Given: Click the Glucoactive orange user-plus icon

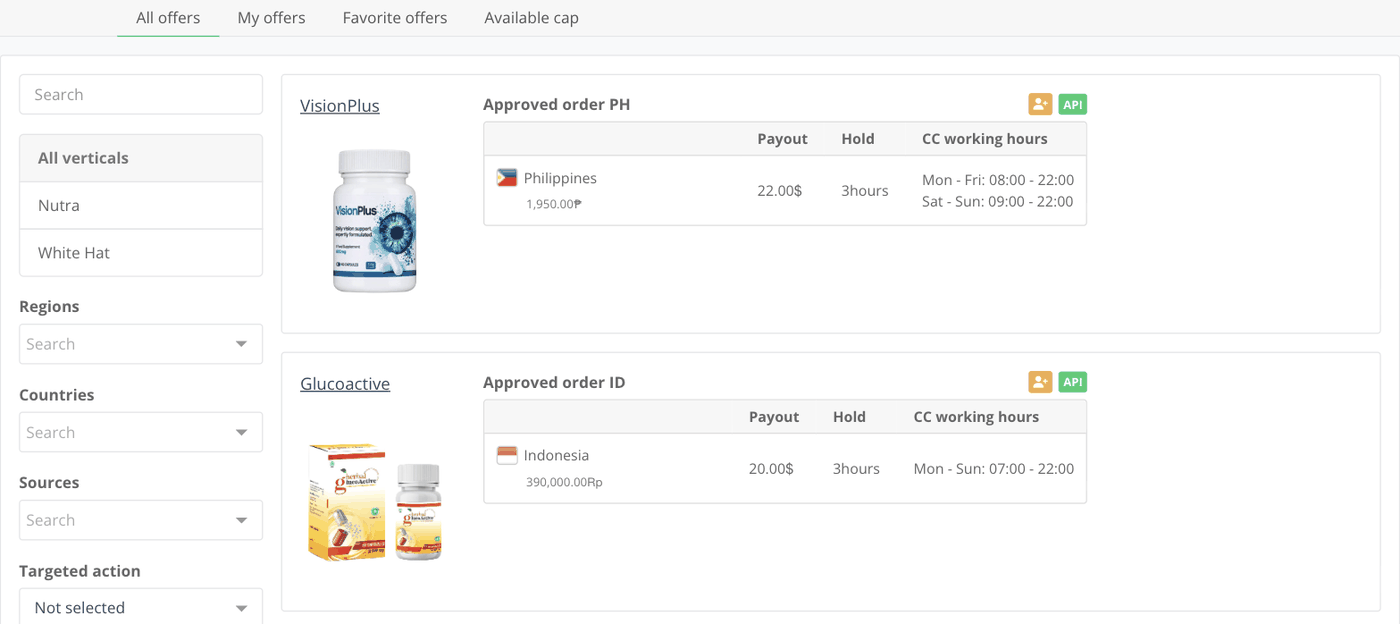Looking at the screenshot, I should tap(1040, 382).
